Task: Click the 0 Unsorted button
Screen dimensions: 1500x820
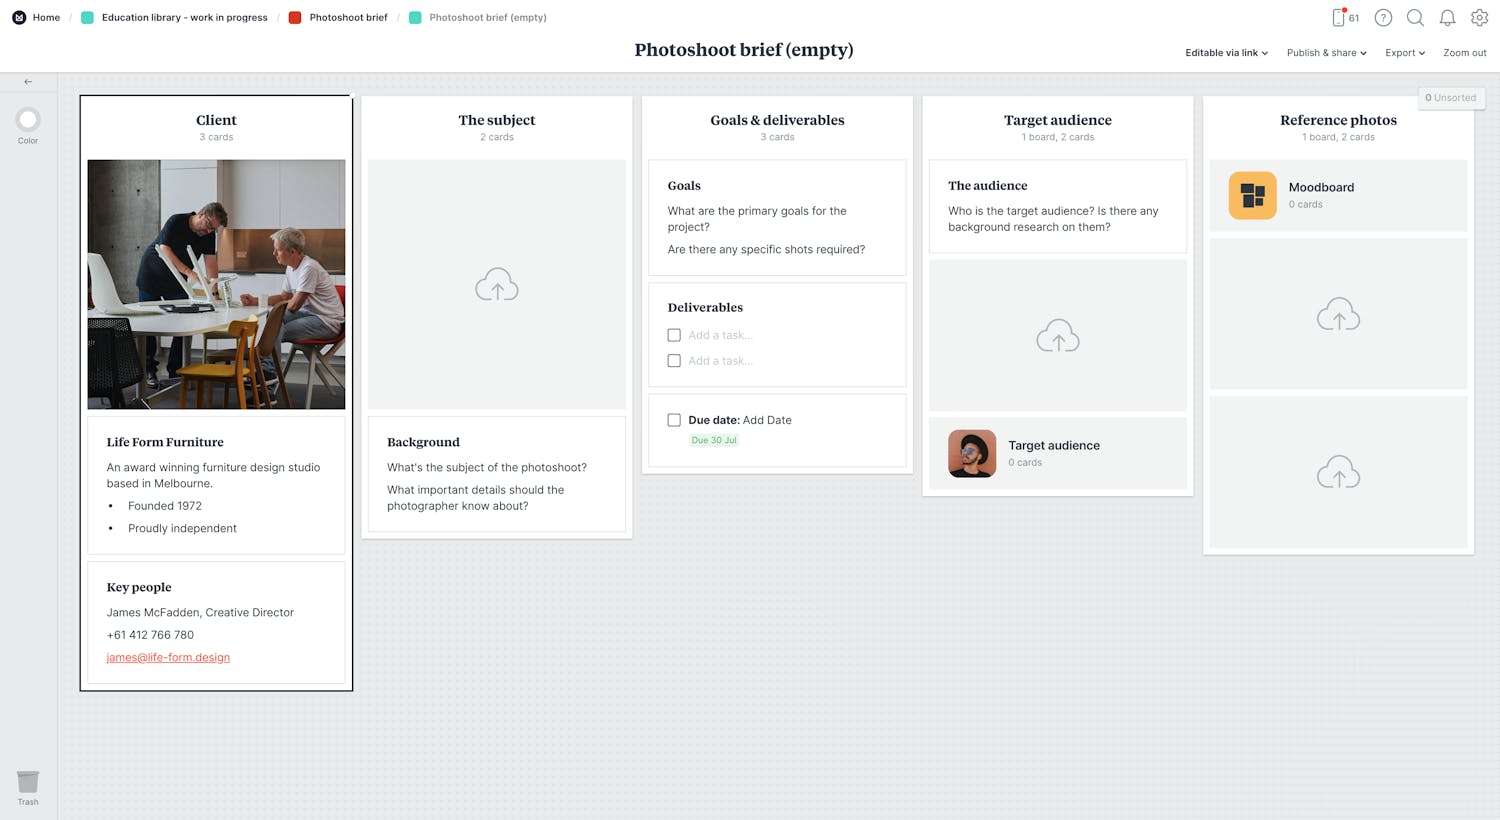Action: [1450, 97]
